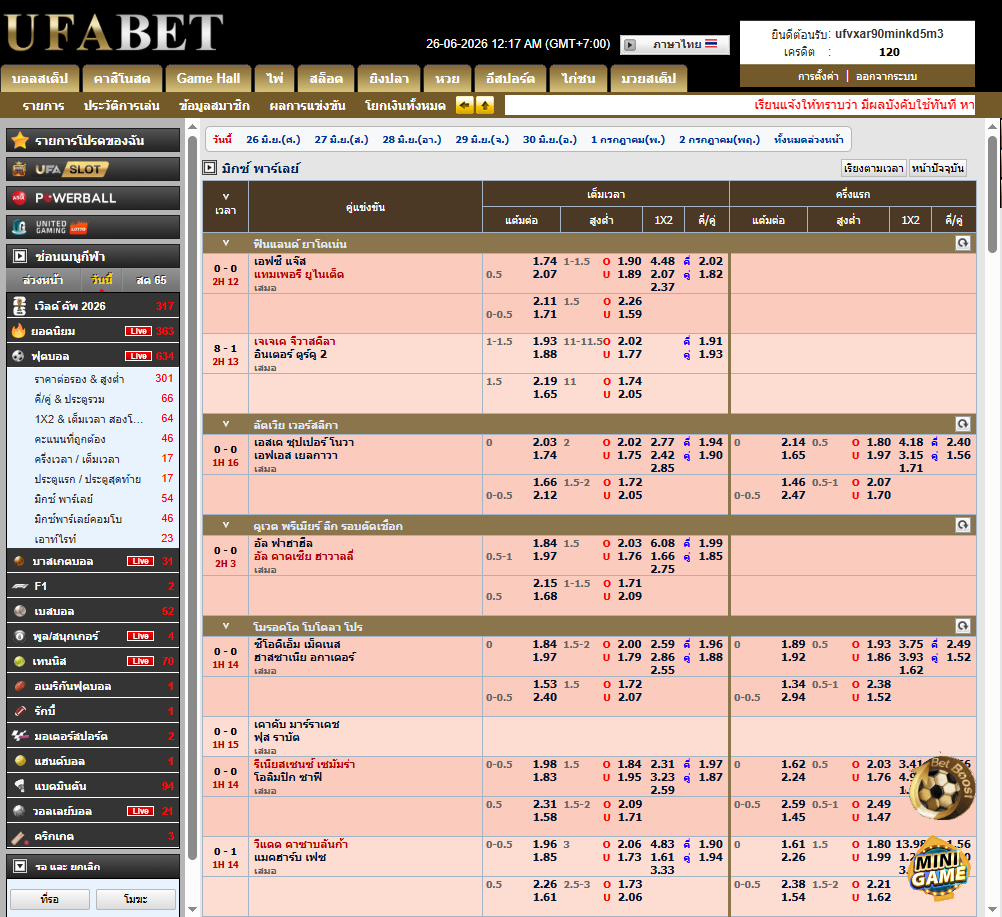Select มอเตอร์สปอร์ต sport category

pos(93,736)
